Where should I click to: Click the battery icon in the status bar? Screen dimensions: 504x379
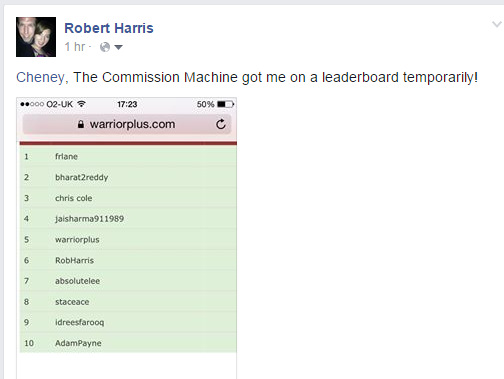click(226, 104)
